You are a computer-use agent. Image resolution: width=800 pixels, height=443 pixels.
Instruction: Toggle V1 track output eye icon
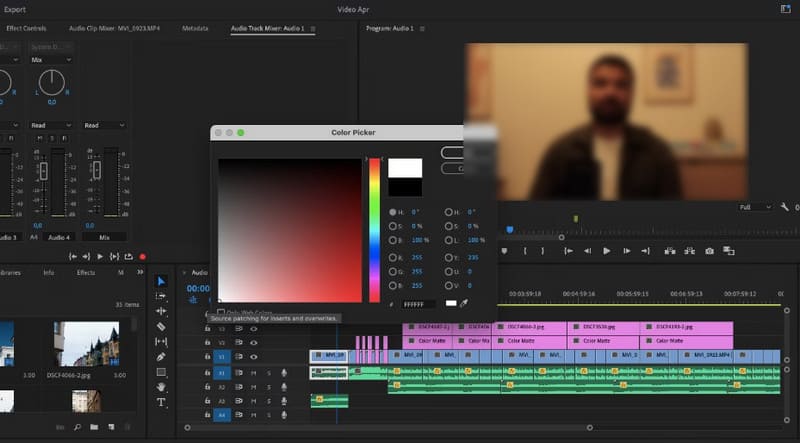[254, 356]
